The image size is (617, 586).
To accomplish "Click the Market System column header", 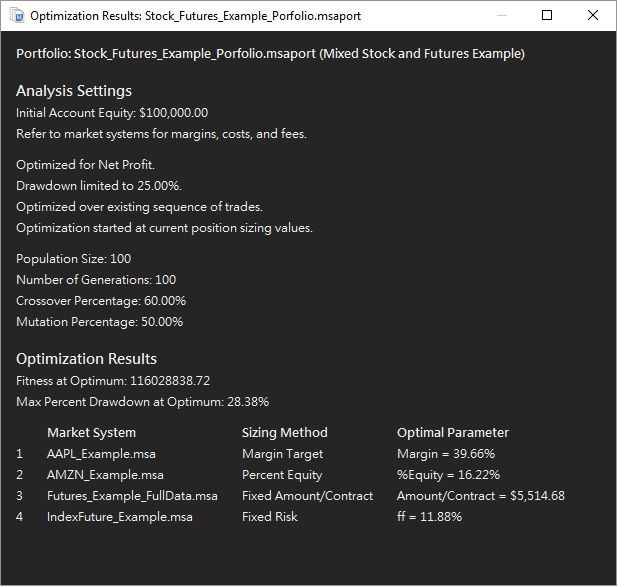I will click(x=91, y=433).
